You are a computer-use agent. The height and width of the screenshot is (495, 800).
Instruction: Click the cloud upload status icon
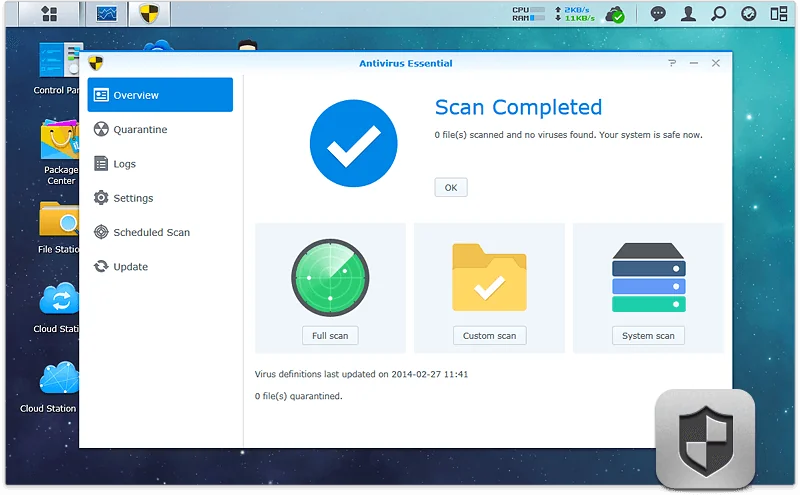pos(615,14)
